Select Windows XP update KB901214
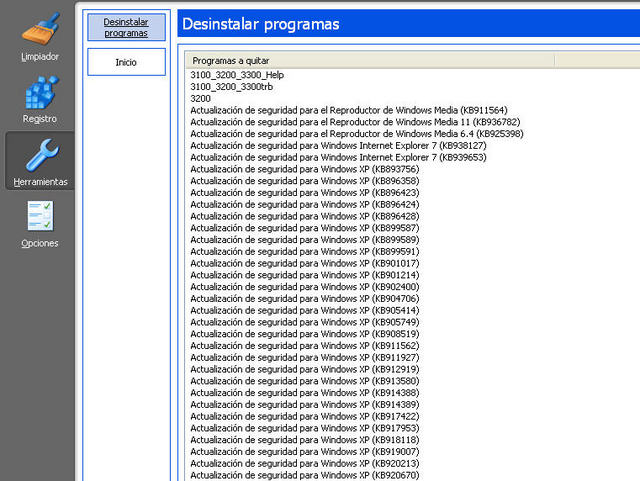Viewport: 640px width, 481px height. click(305, 275)
